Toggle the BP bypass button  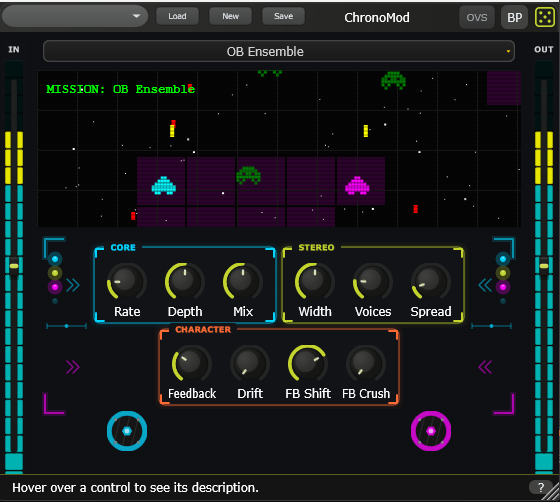515,17
